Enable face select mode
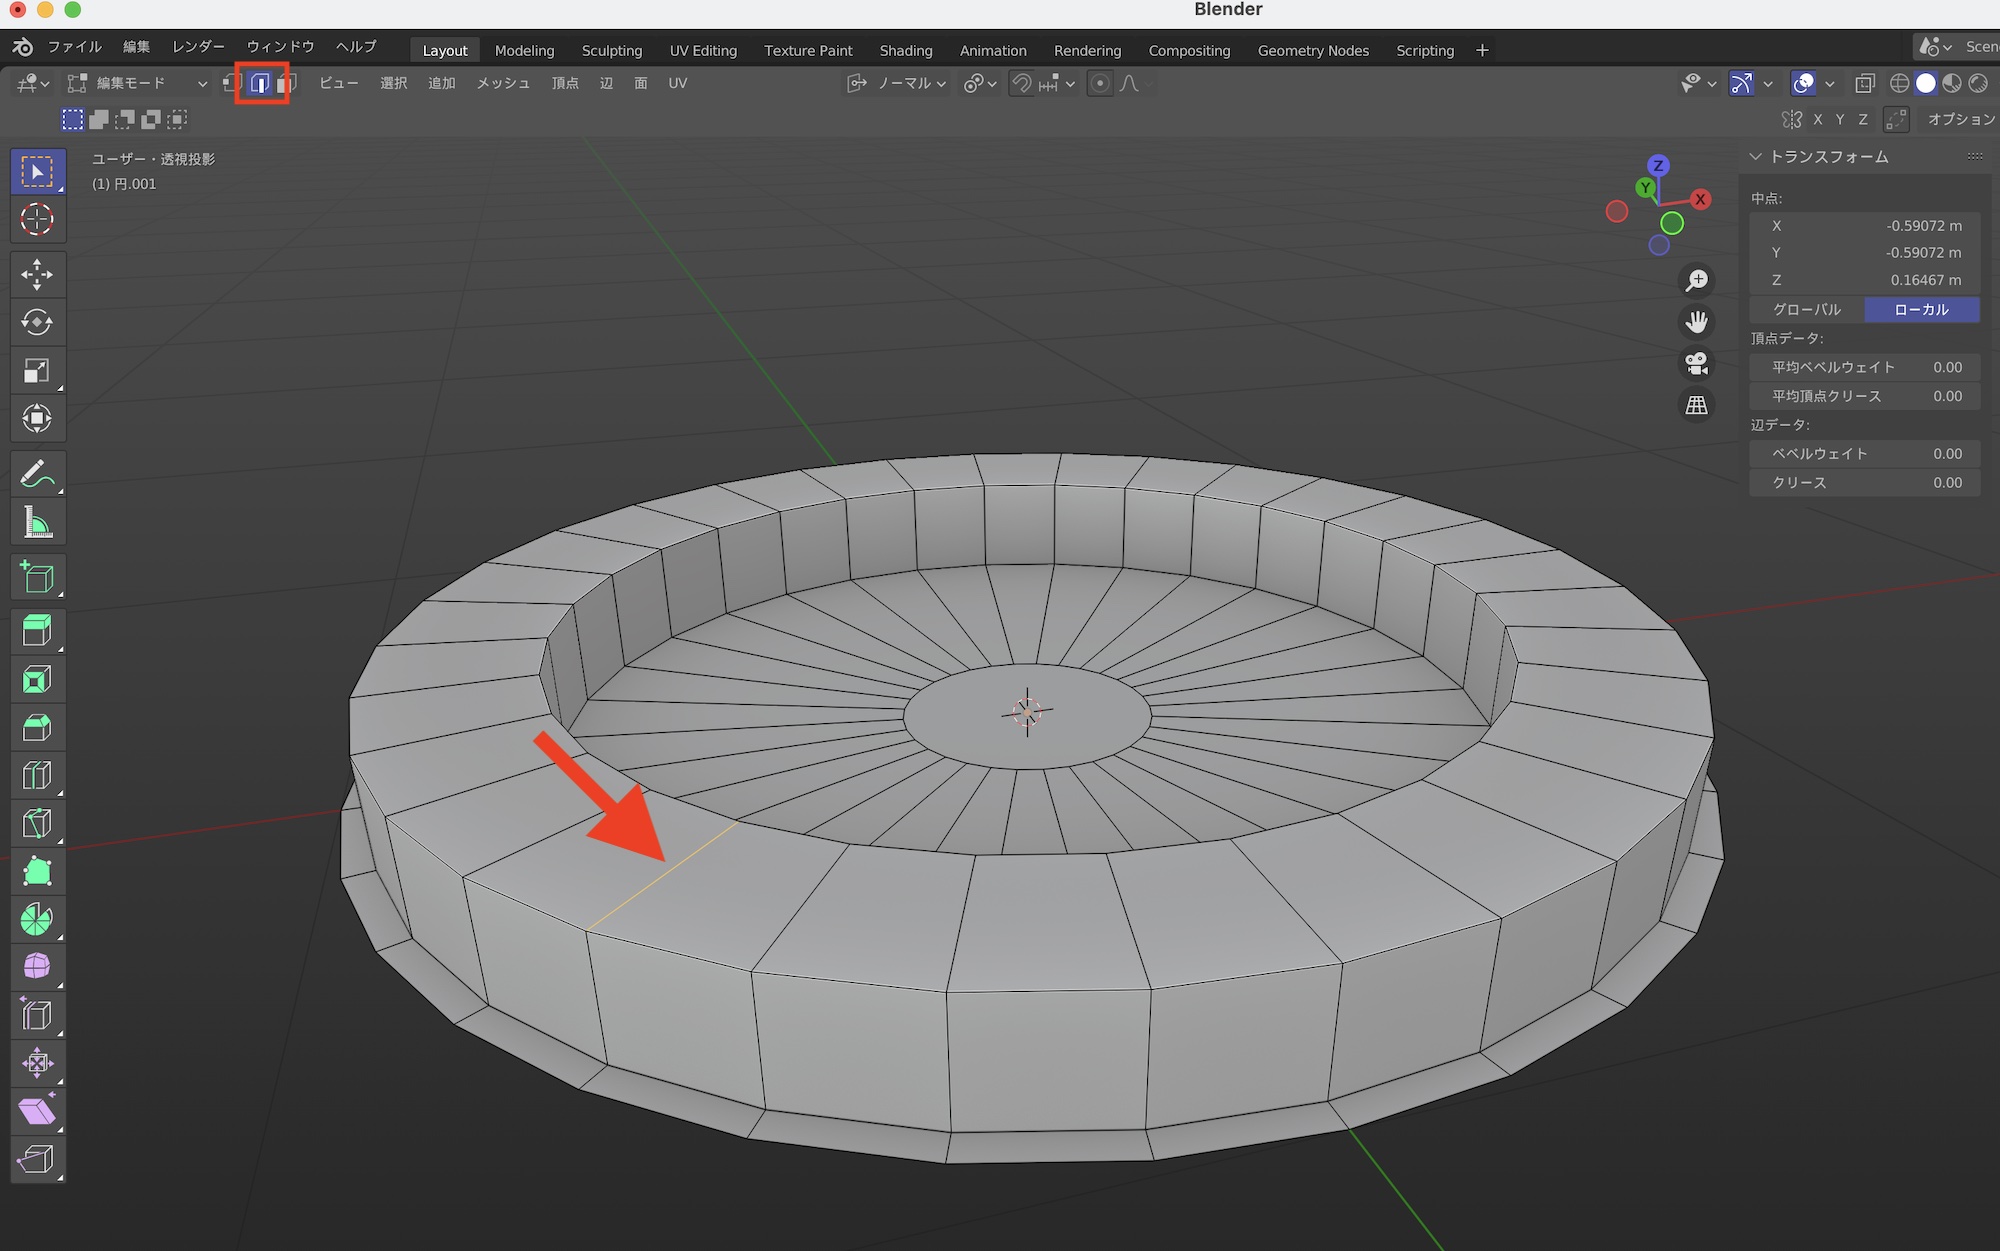This screenshot has height=1251, width=2000. point(287,83)
